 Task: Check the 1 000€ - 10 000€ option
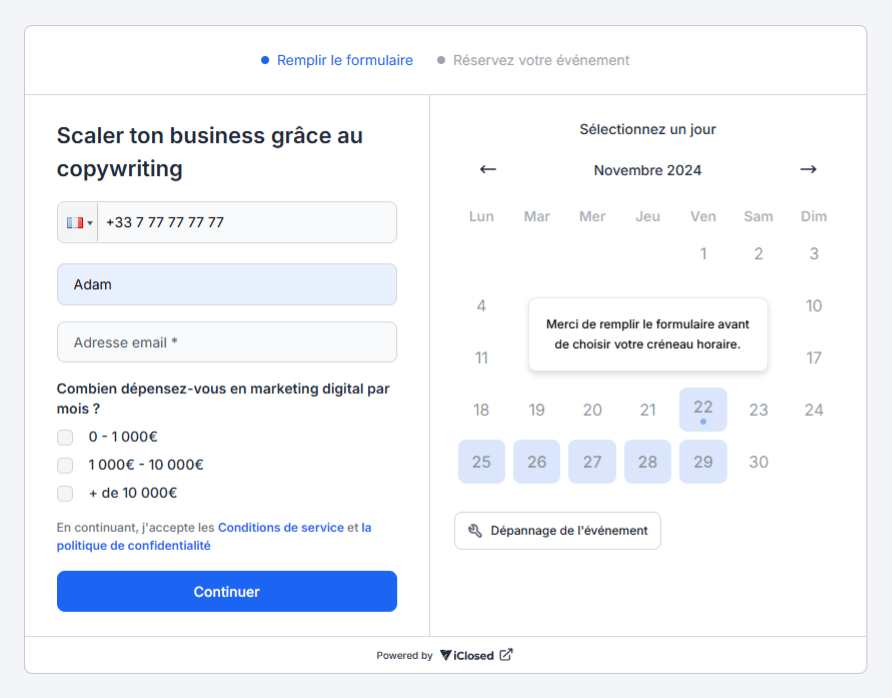(x=65, y=465)
